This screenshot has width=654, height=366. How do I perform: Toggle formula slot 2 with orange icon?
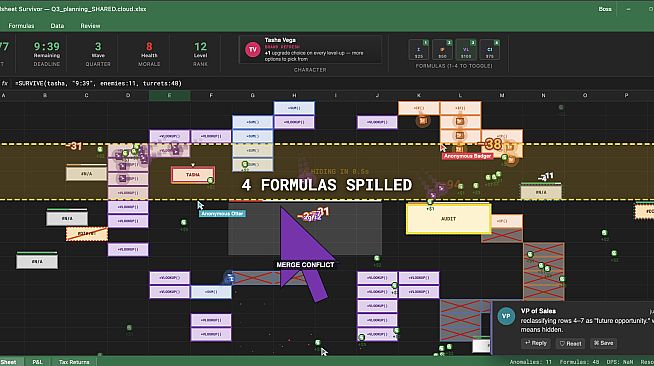pos(443,50)
